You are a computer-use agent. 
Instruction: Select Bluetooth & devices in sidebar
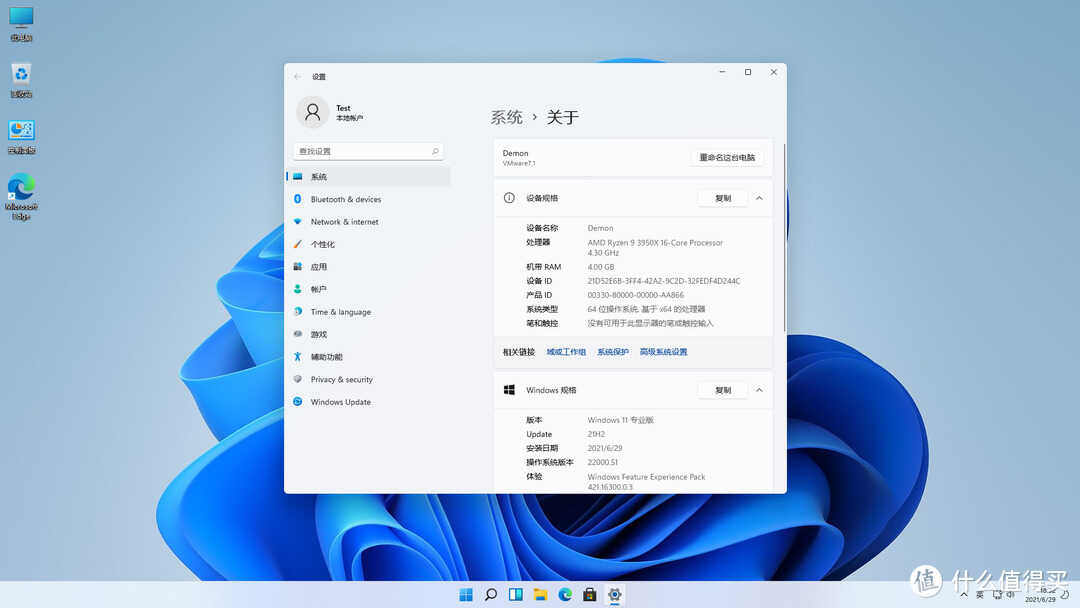coord(345,199)
